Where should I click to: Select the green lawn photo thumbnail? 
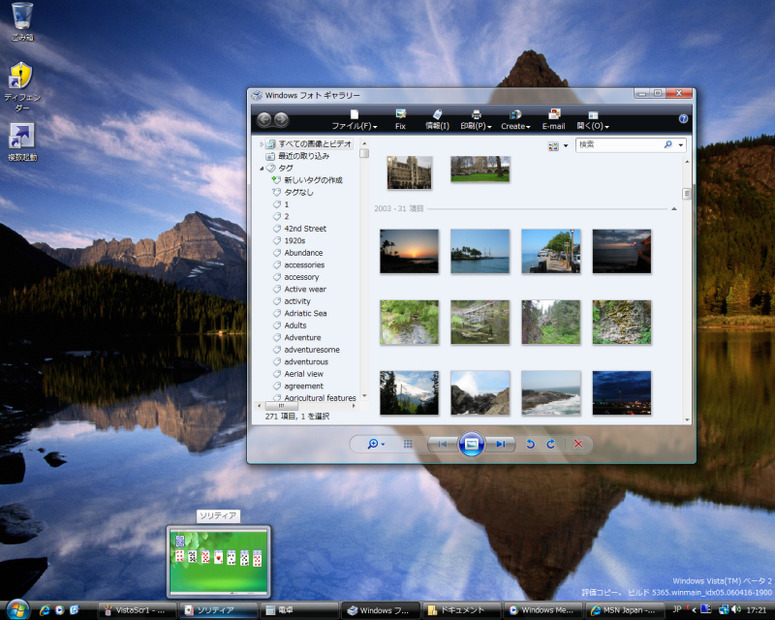(480, 169)
